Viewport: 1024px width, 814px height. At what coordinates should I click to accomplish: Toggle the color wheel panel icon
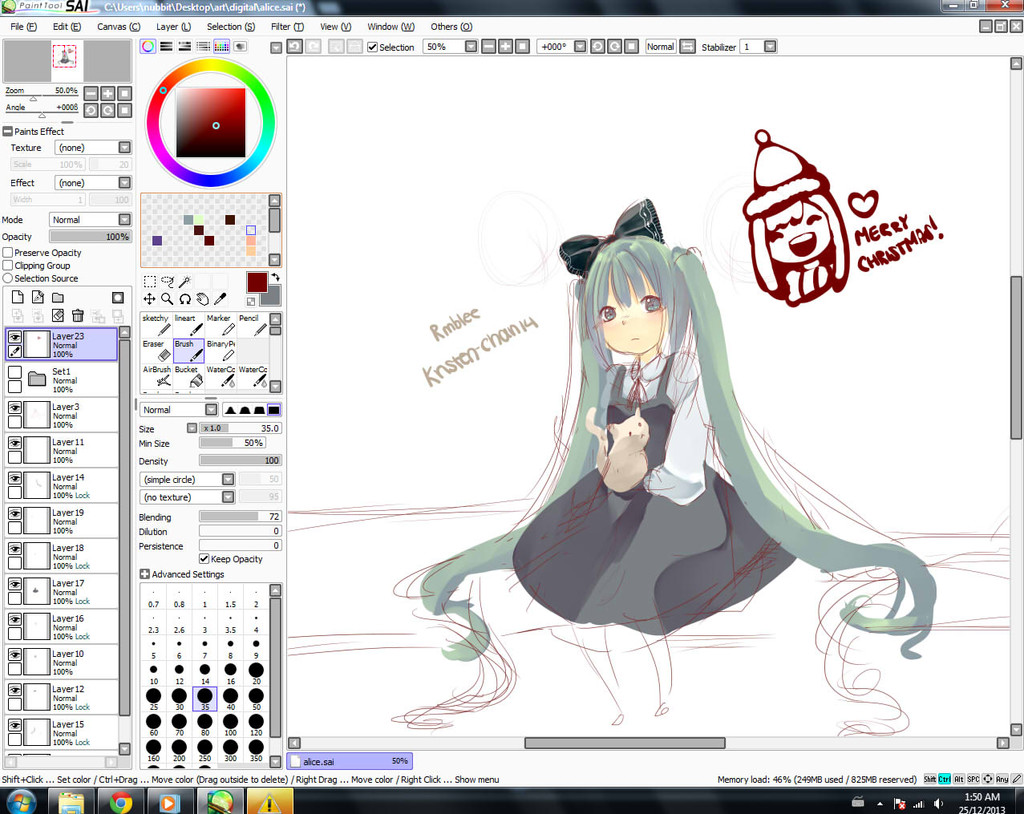(148, 46)
